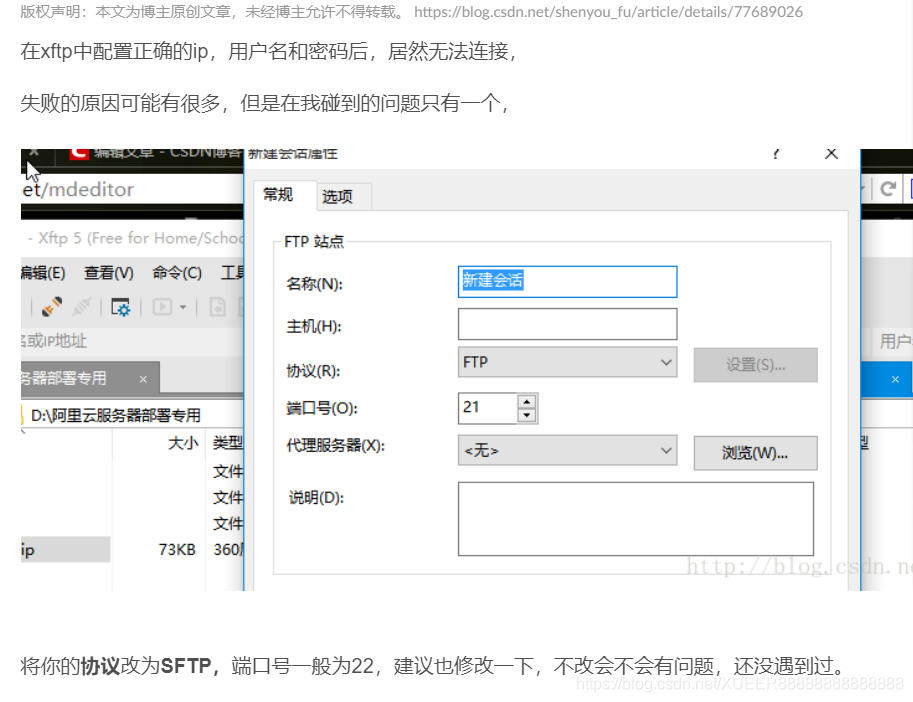Click the 73KB size cell
The image size is (913, 702).
click(x=177, y=549)
